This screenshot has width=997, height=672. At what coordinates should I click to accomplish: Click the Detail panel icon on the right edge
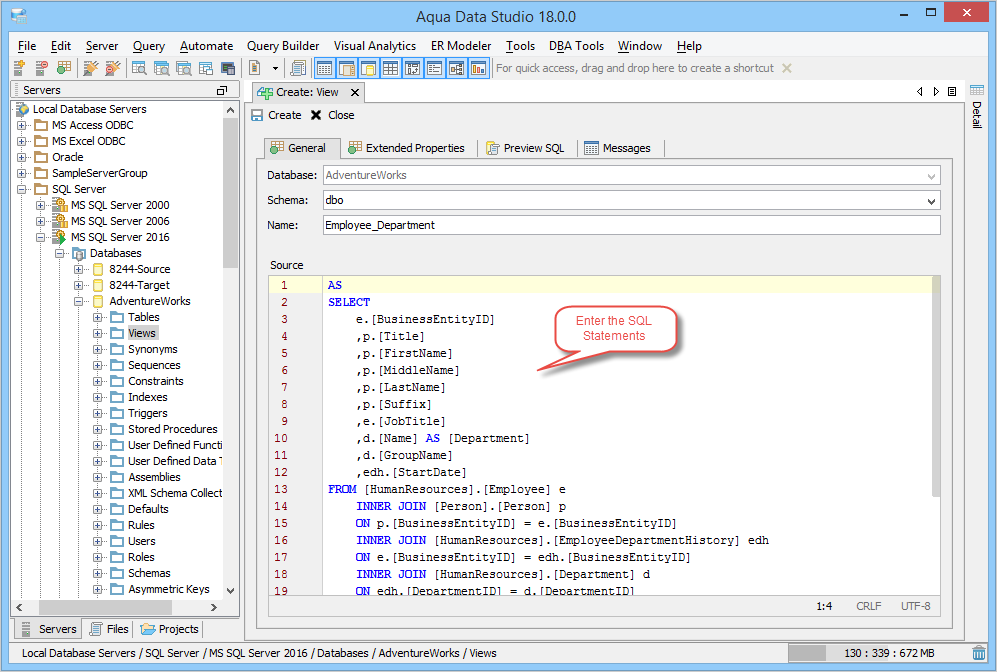(x=976, y=91)
